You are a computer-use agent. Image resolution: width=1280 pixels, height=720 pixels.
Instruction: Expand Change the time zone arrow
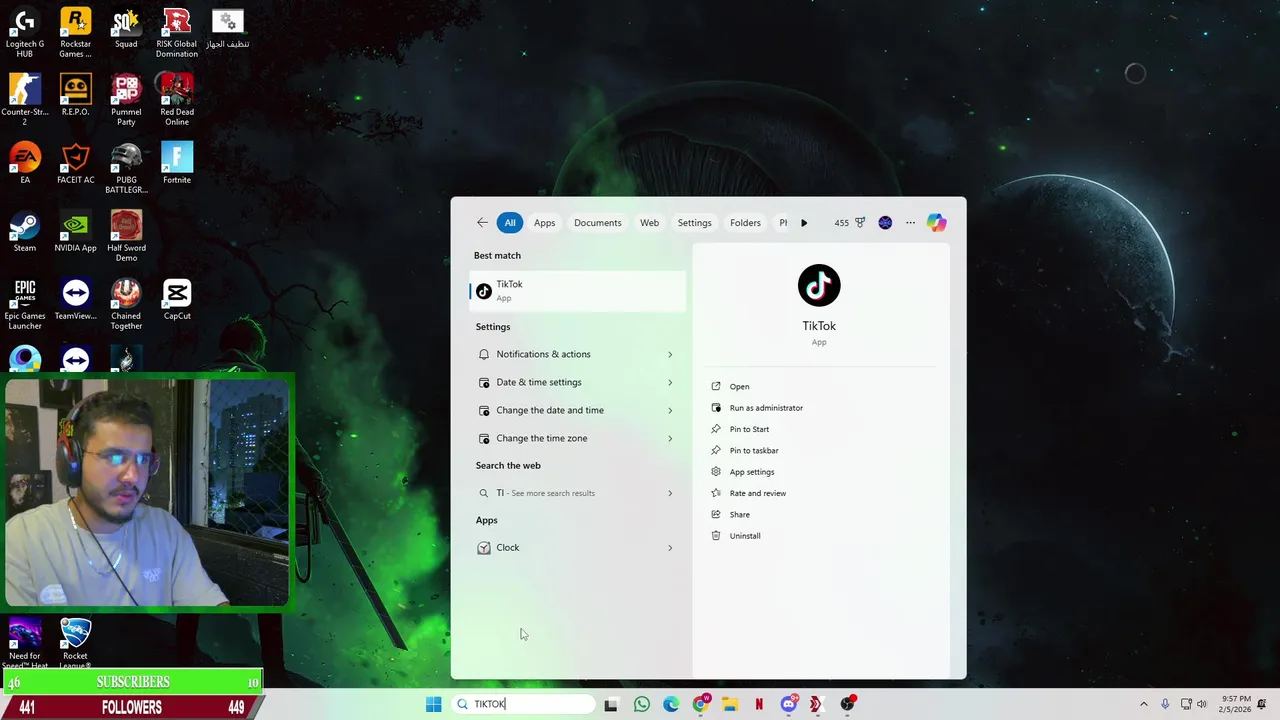tap(670, 438)
